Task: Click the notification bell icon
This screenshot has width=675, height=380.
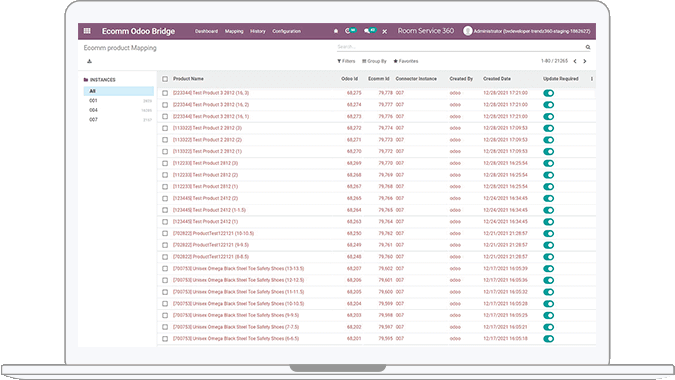Action: pos(336,31)
